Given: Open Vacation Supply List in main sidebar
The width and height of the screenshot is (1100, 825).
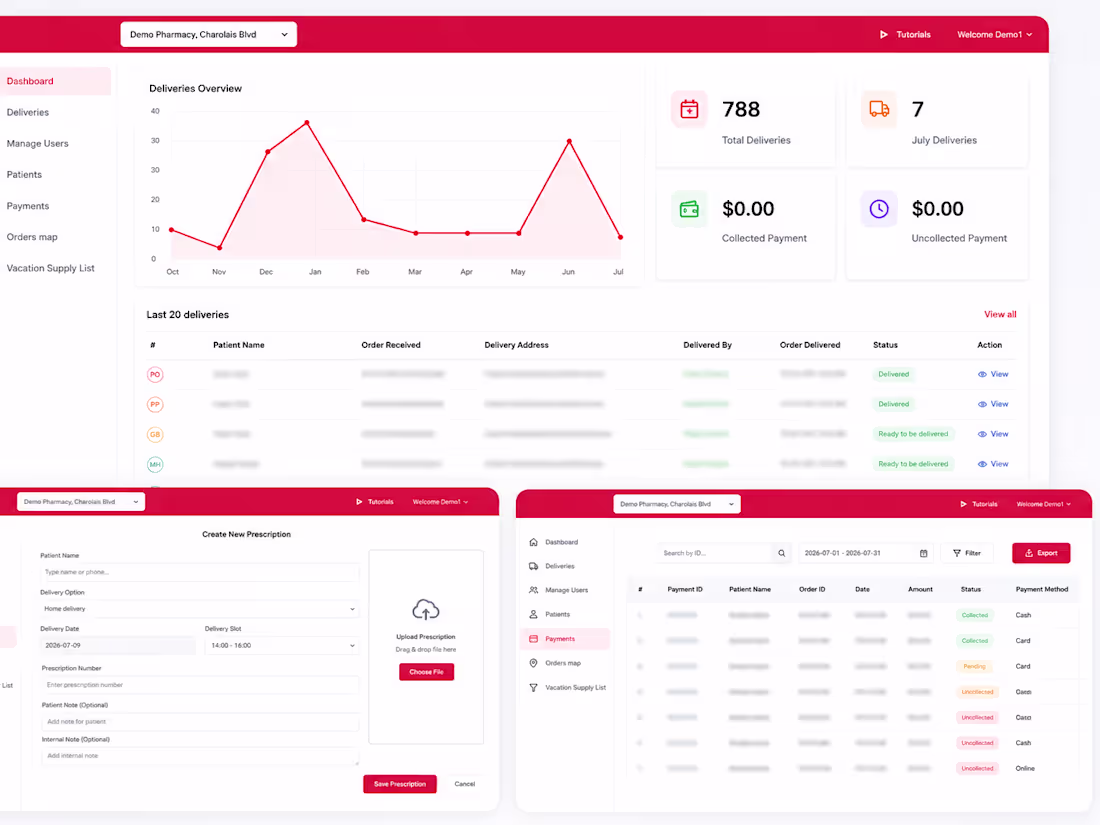Looking at the screenshot, I should [51, 268].
